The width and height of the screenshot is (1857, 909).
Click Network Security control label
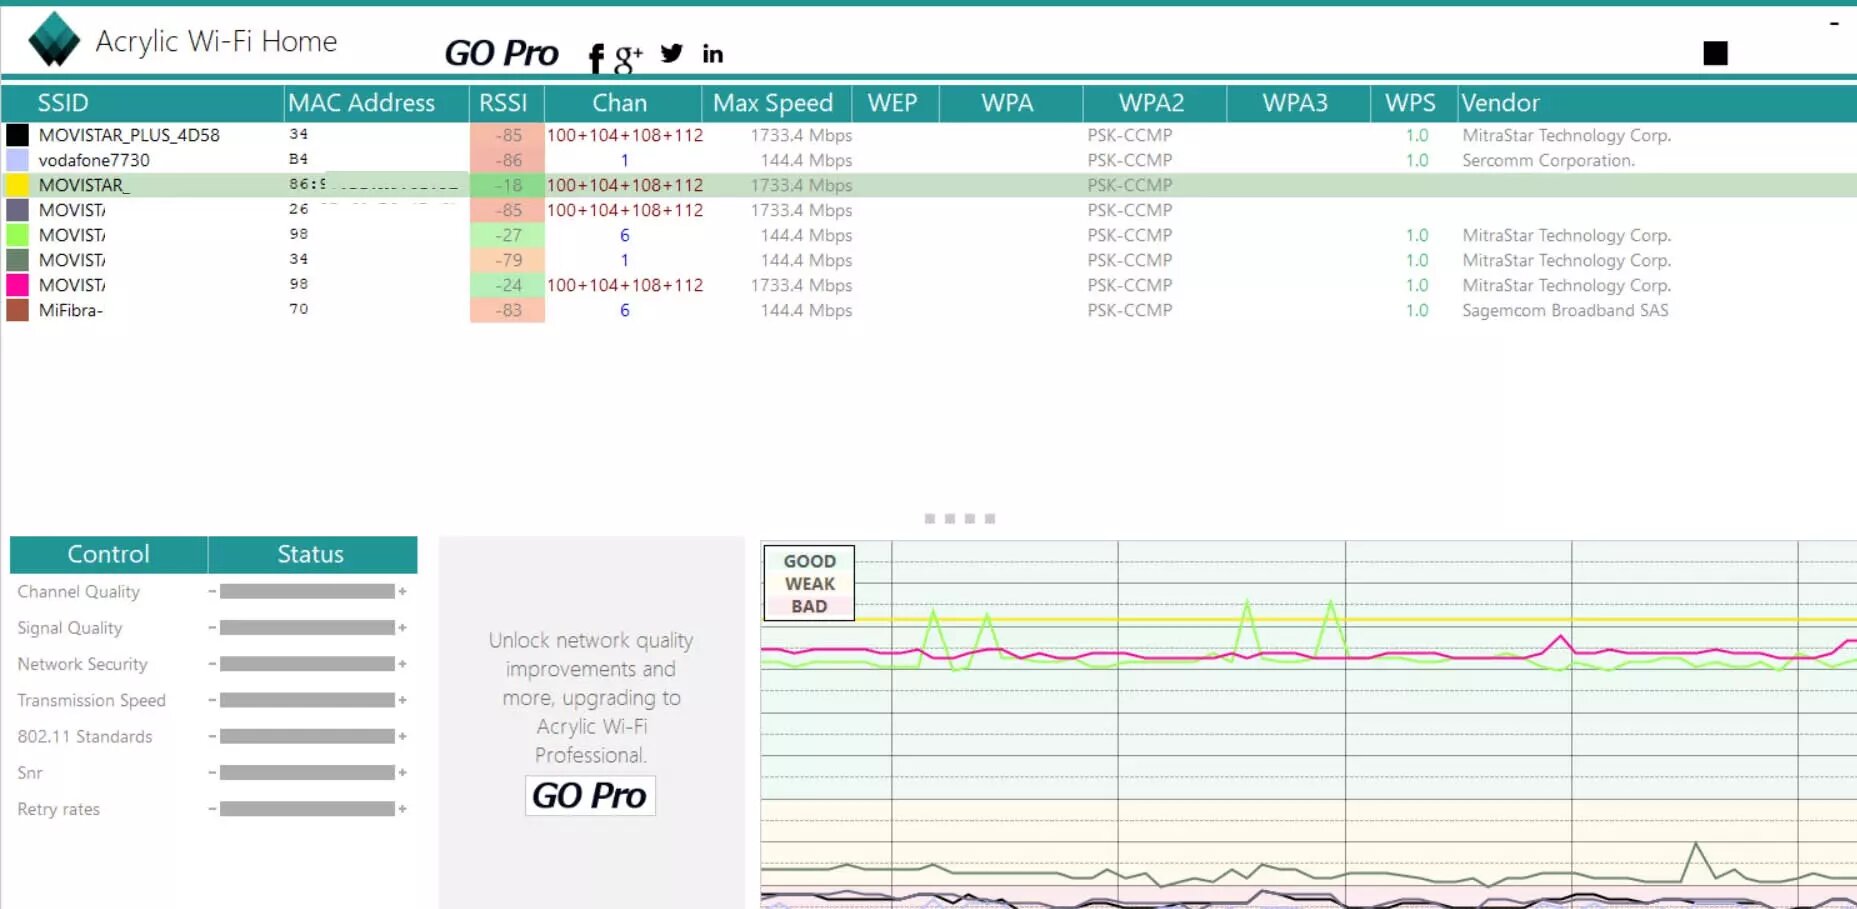pyautogui.click(x=82, y=664)
